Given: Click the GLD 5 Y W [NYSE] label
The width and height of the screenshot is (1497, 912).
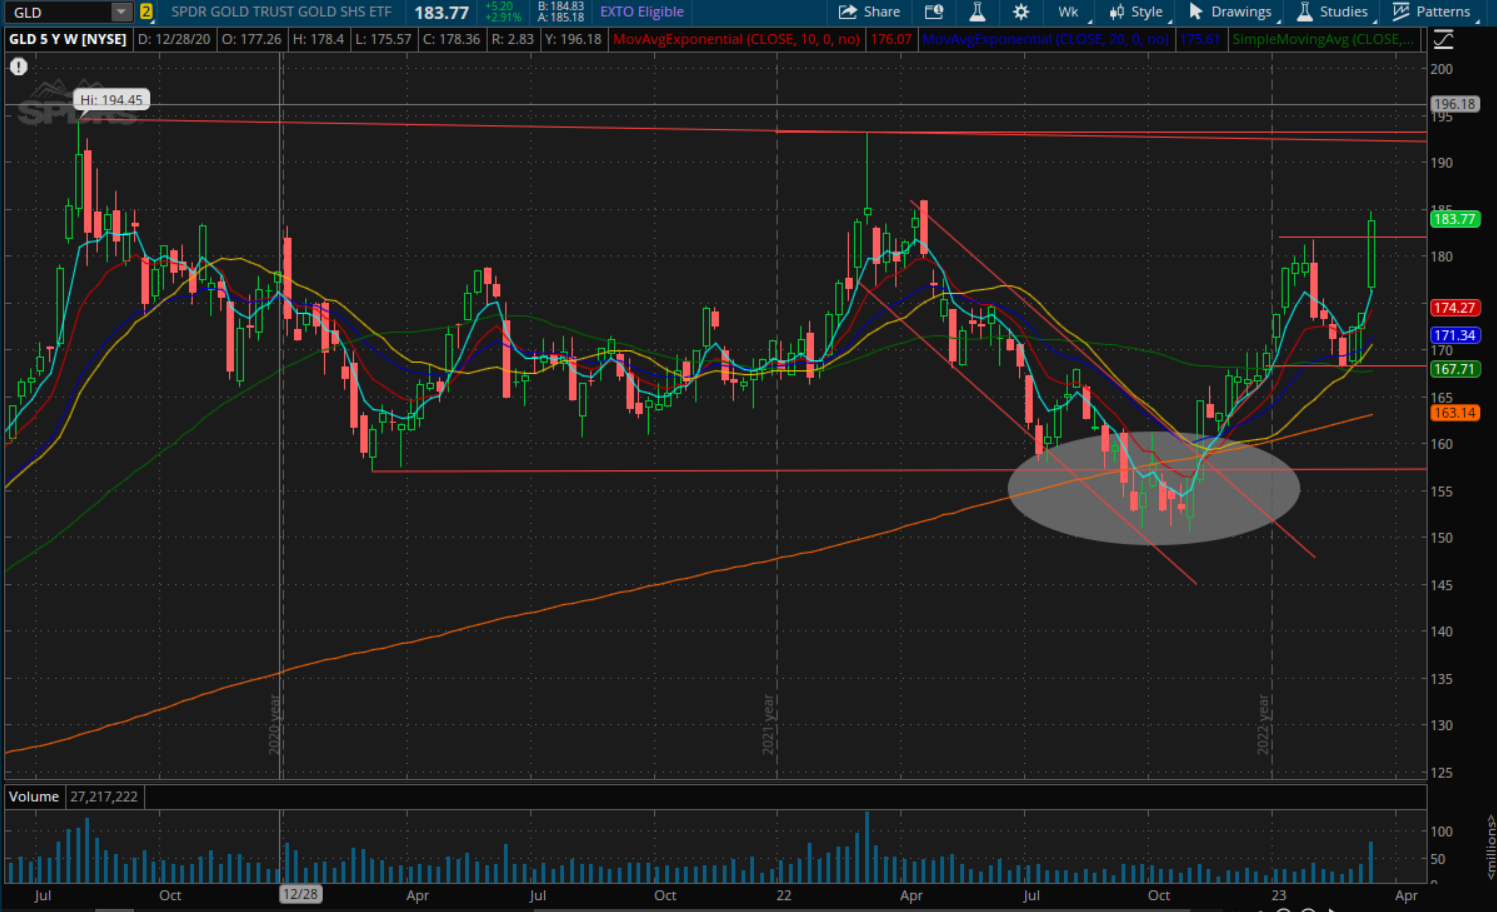Looking at the screenshot, I should 68,39.
